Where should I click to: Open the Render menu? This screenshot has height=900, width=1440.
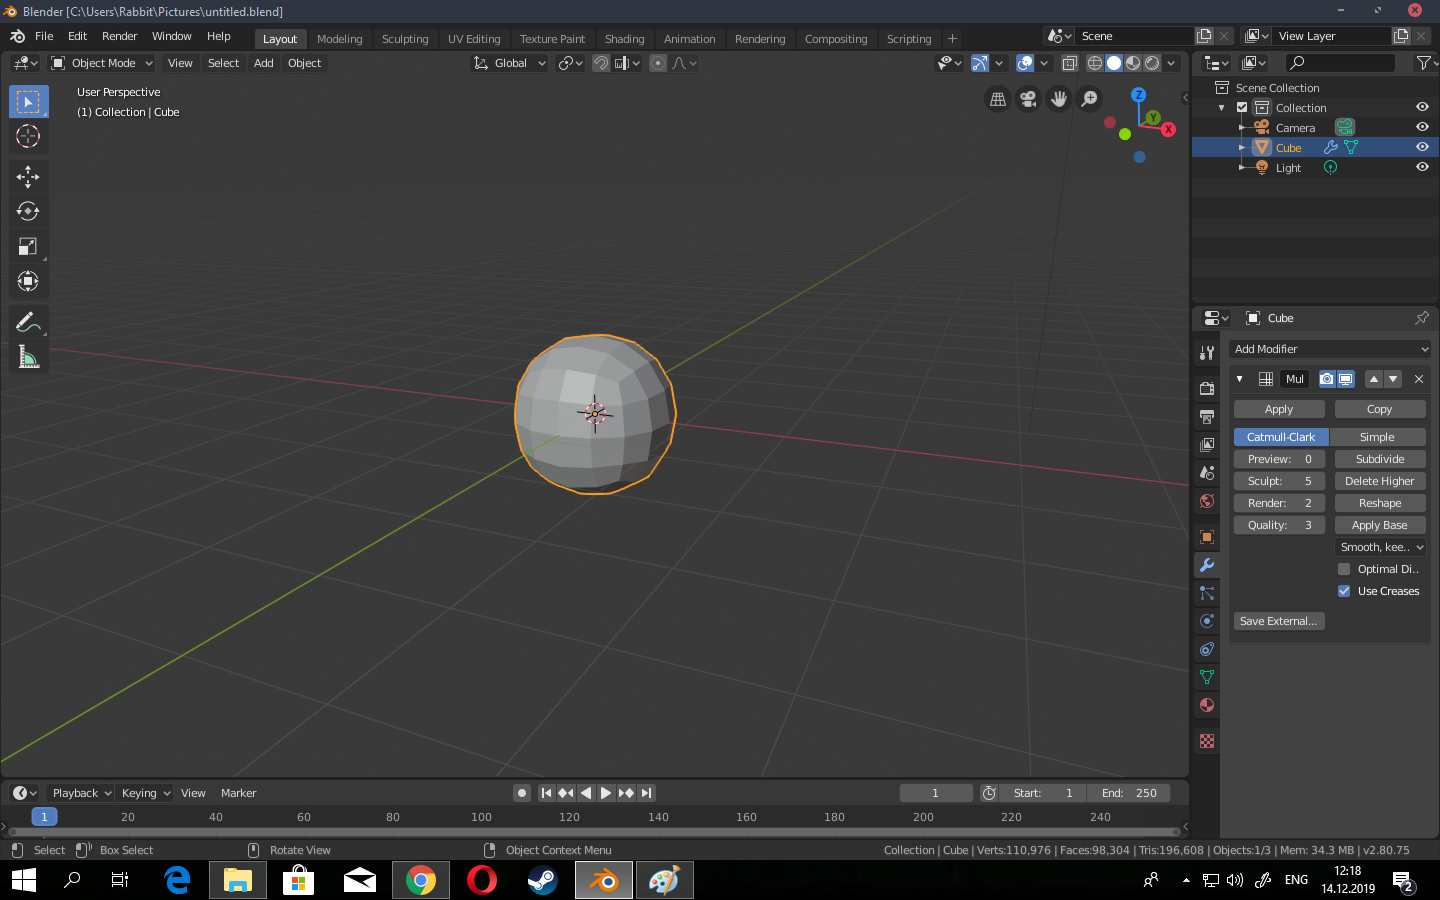tap(120, 36)
